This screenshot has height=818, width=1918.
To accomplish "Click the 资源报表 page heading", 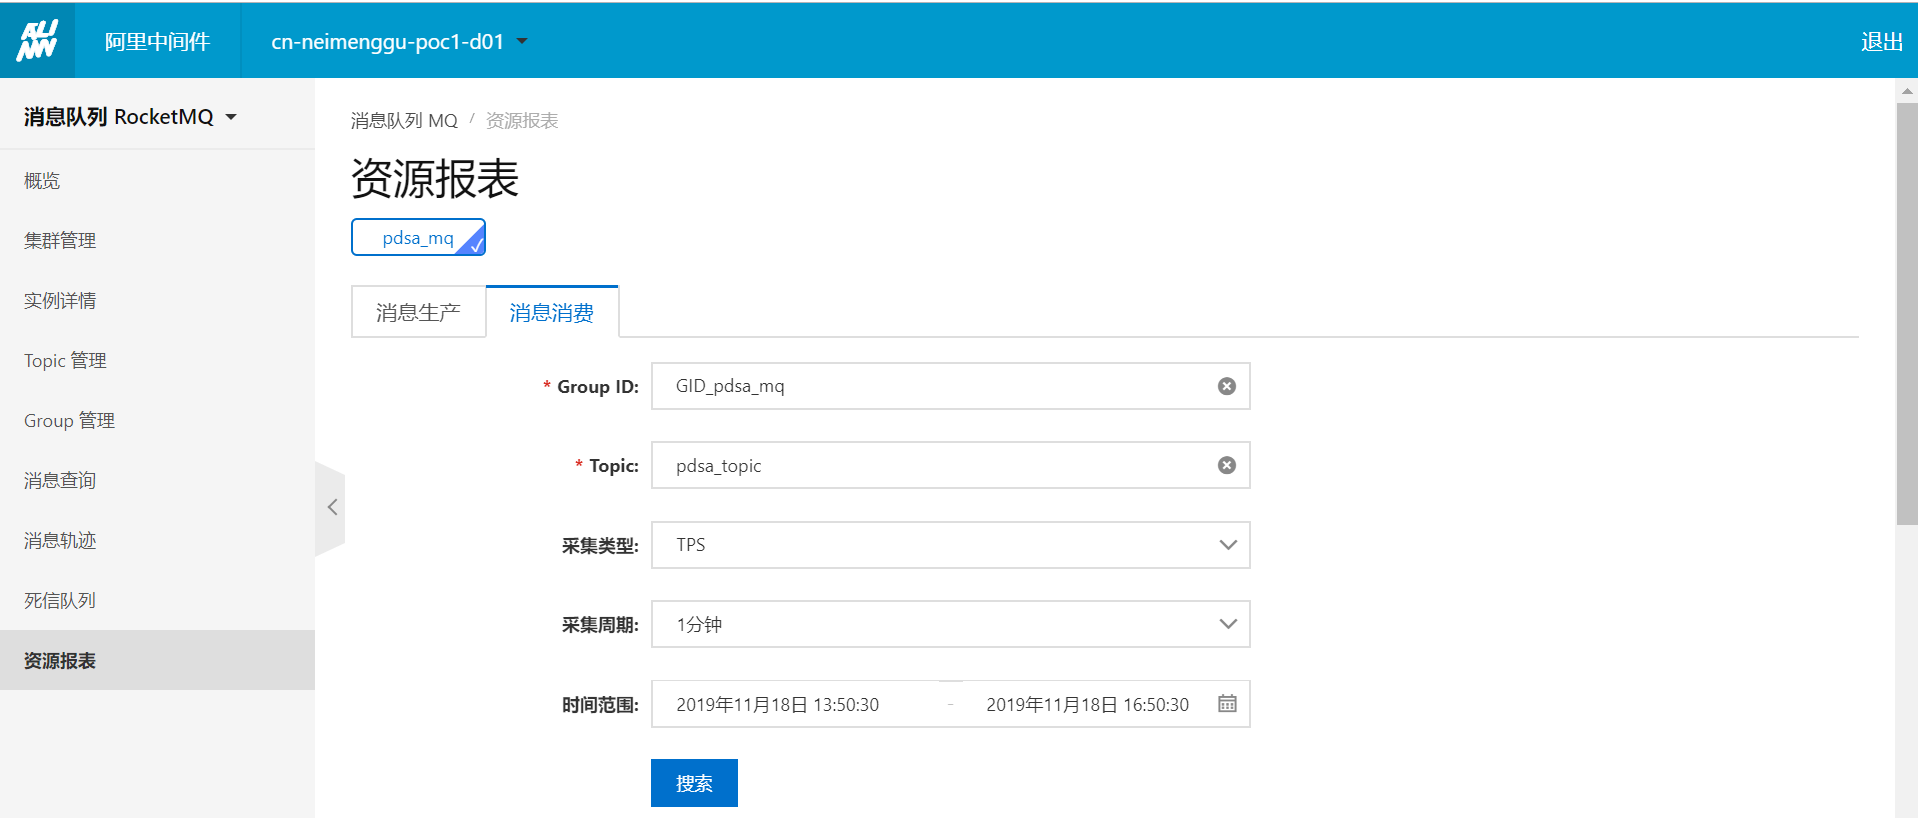I will pos(435,179).
